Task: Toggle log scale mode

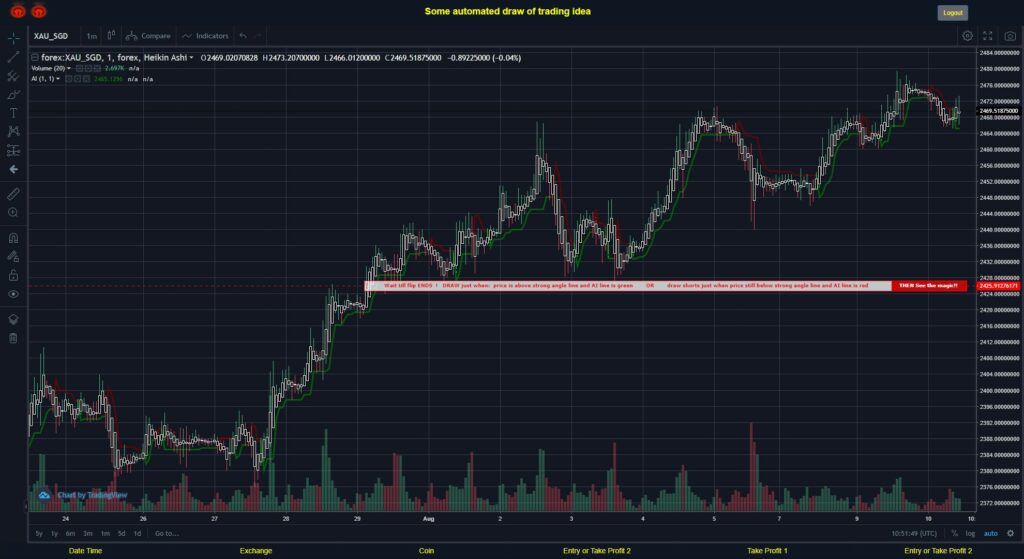Action: (970, 534)
